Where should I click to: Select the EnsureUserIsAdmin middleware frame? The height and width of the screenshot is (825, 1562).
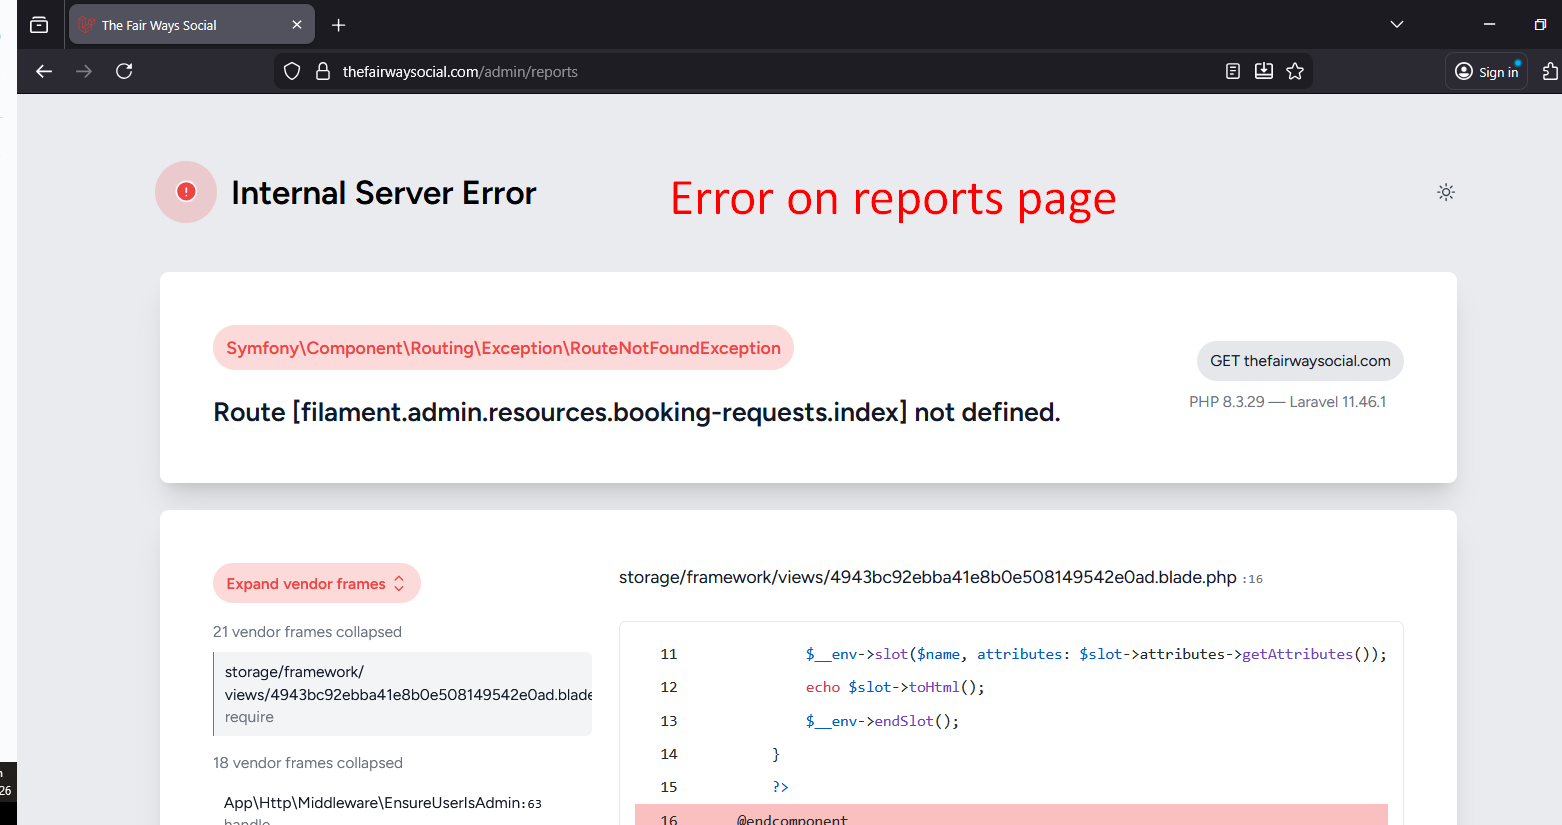(382, 803)
